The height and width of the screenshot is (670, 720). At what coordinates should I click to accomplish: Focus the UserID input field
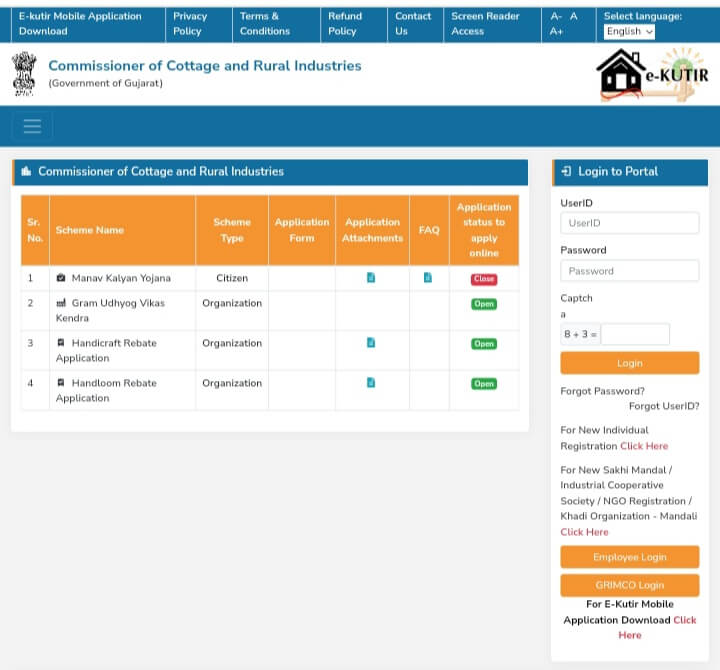[x=630, y=223]
